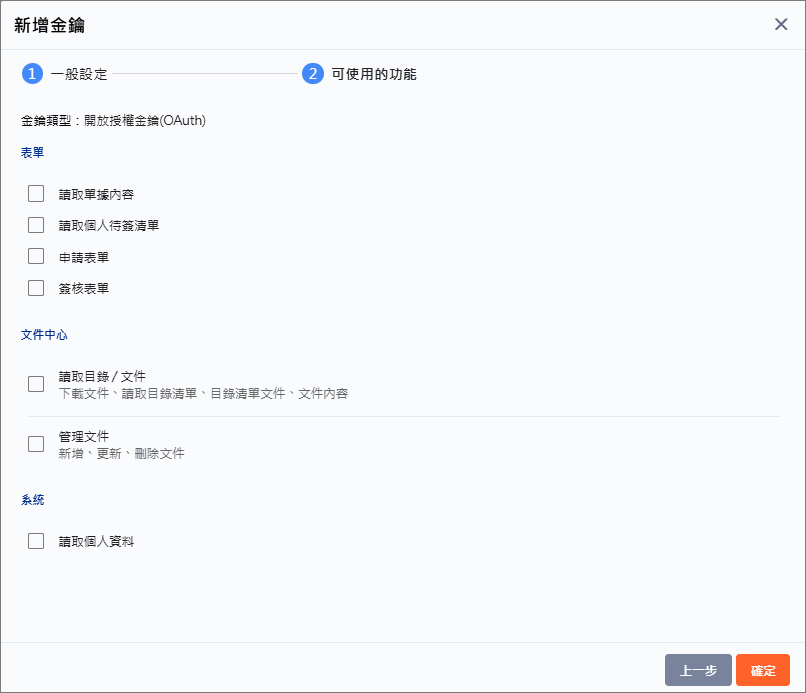
Task: Tick the 讀取個人資料 checkbox
Action: tap(36, 541)
